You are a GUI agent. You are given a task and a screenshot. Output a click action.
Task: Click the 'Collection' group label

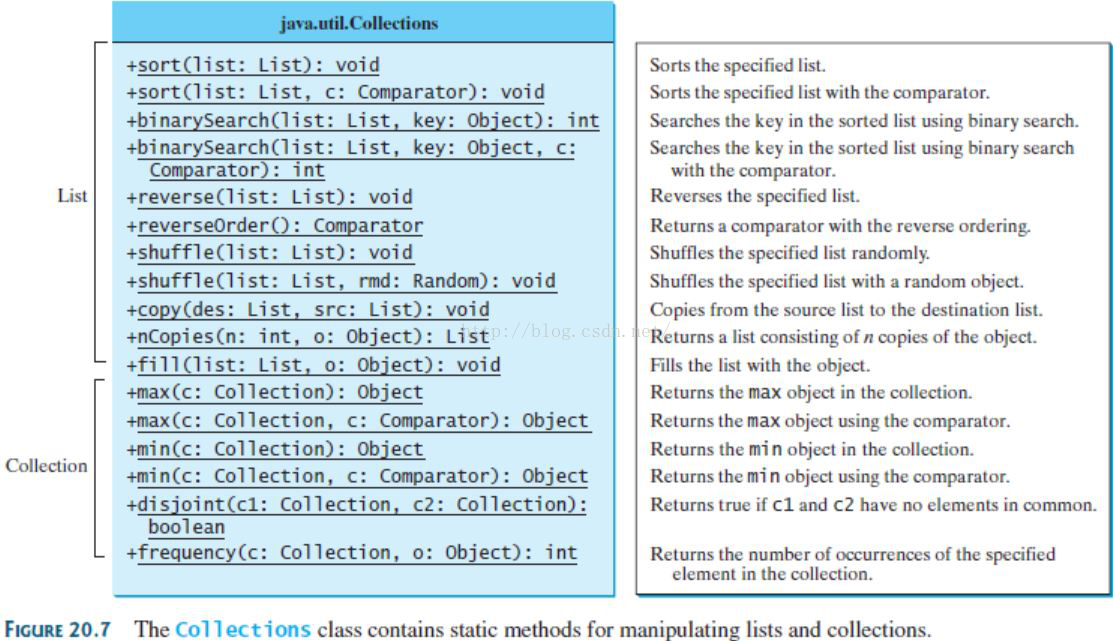[x=47, y=466]
